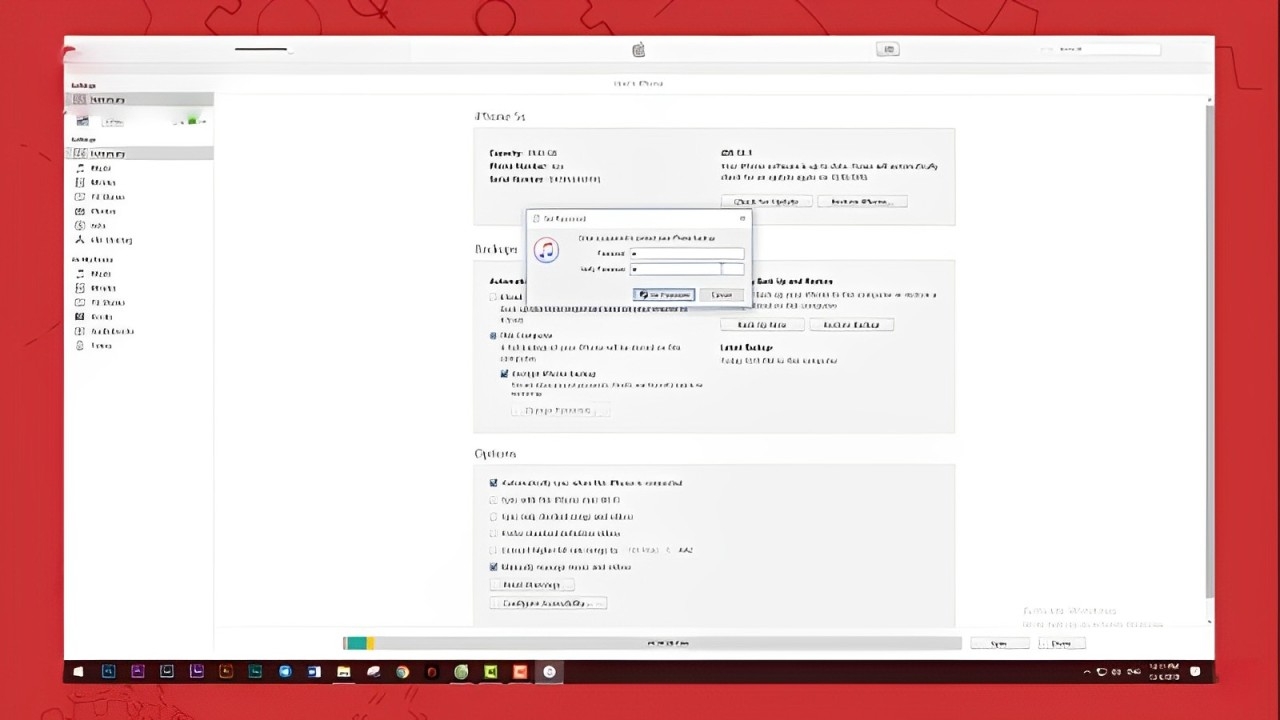Select the iCloud backup radio button
This screenshot has width=1280, height=720.
[x=493, y=297]
